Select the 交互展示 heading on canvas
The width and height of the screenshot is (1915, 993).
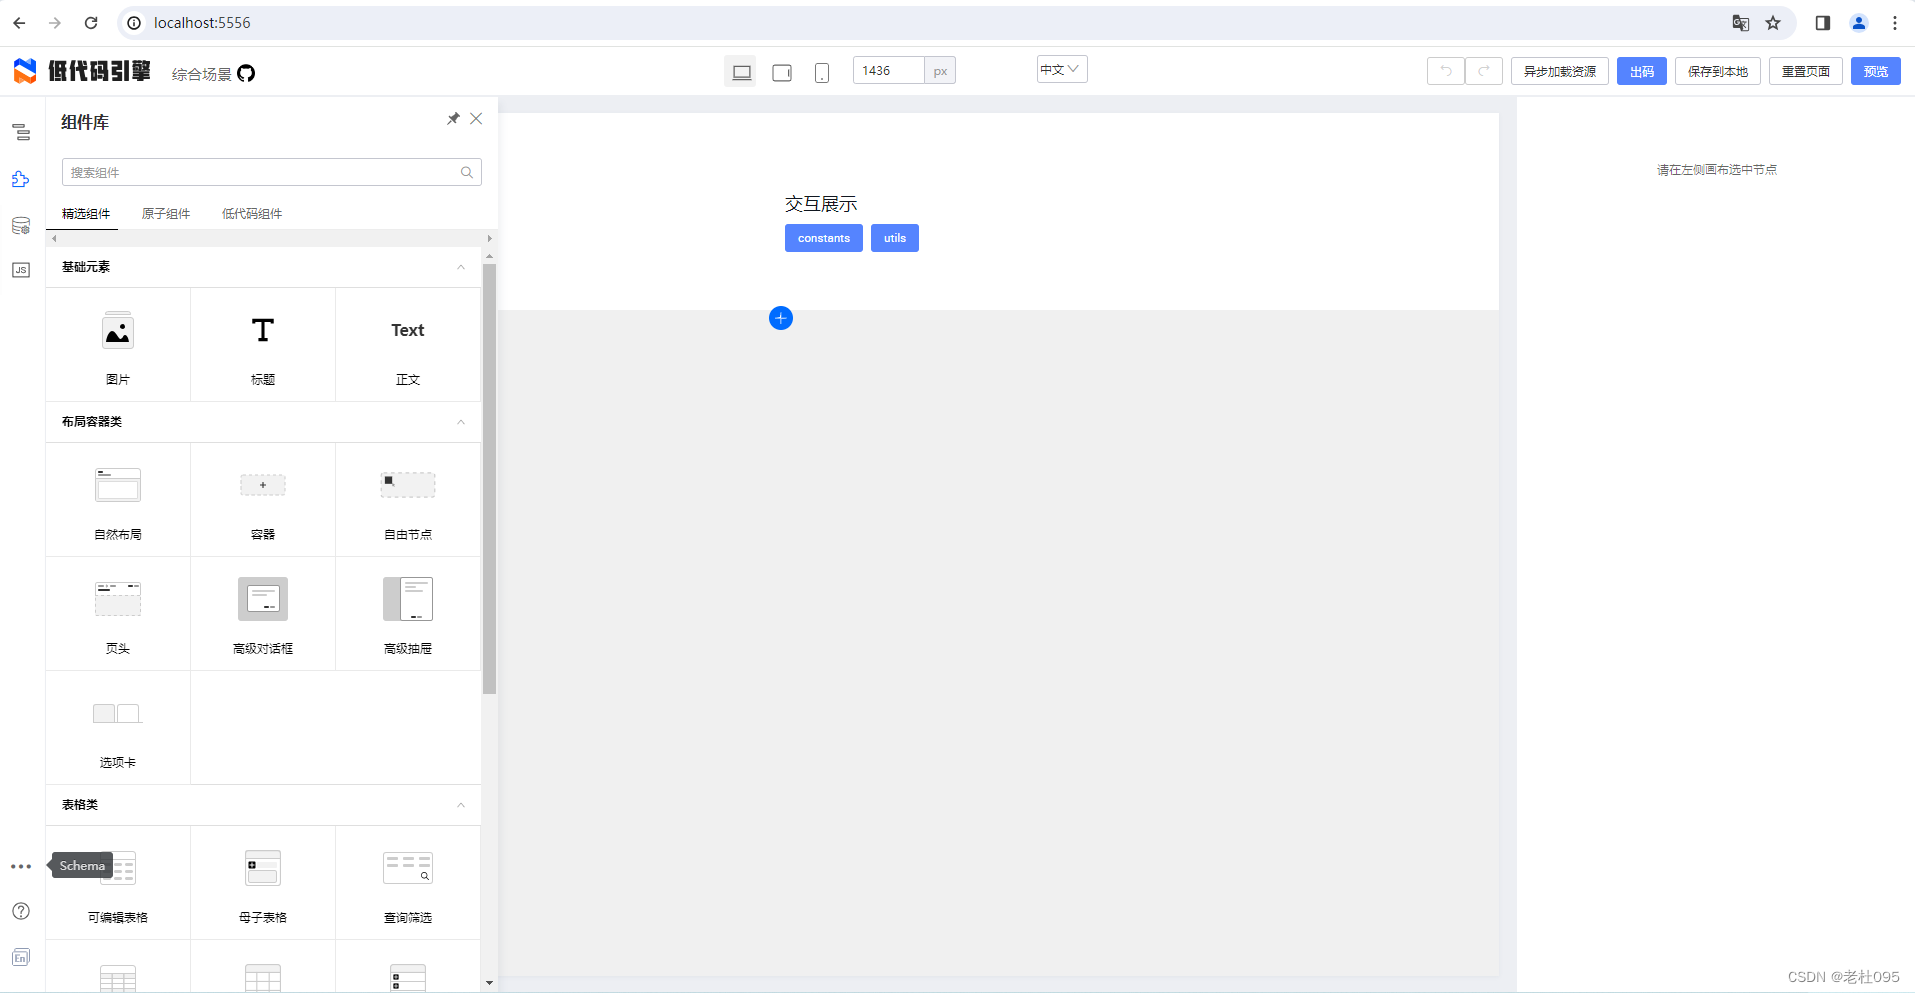coord(821,204)
